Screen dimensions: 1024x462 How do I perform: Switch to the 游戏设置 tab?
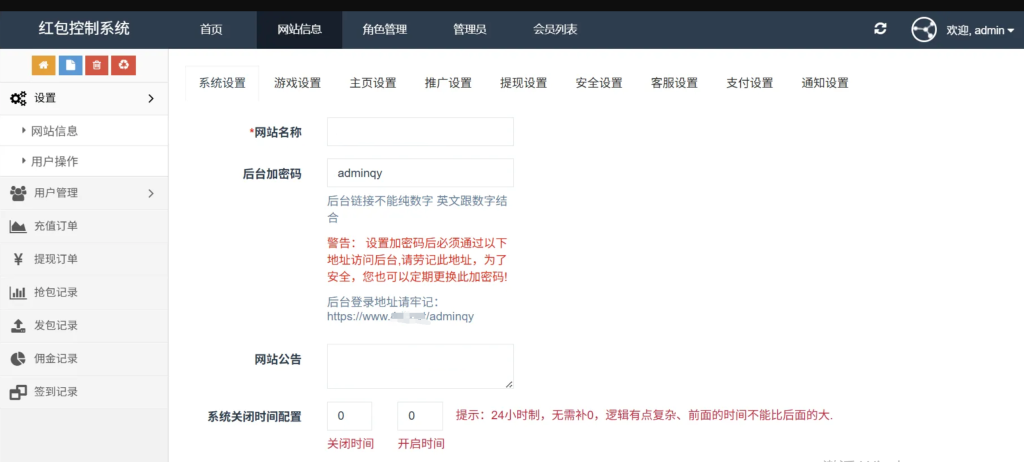coord(297,83)
